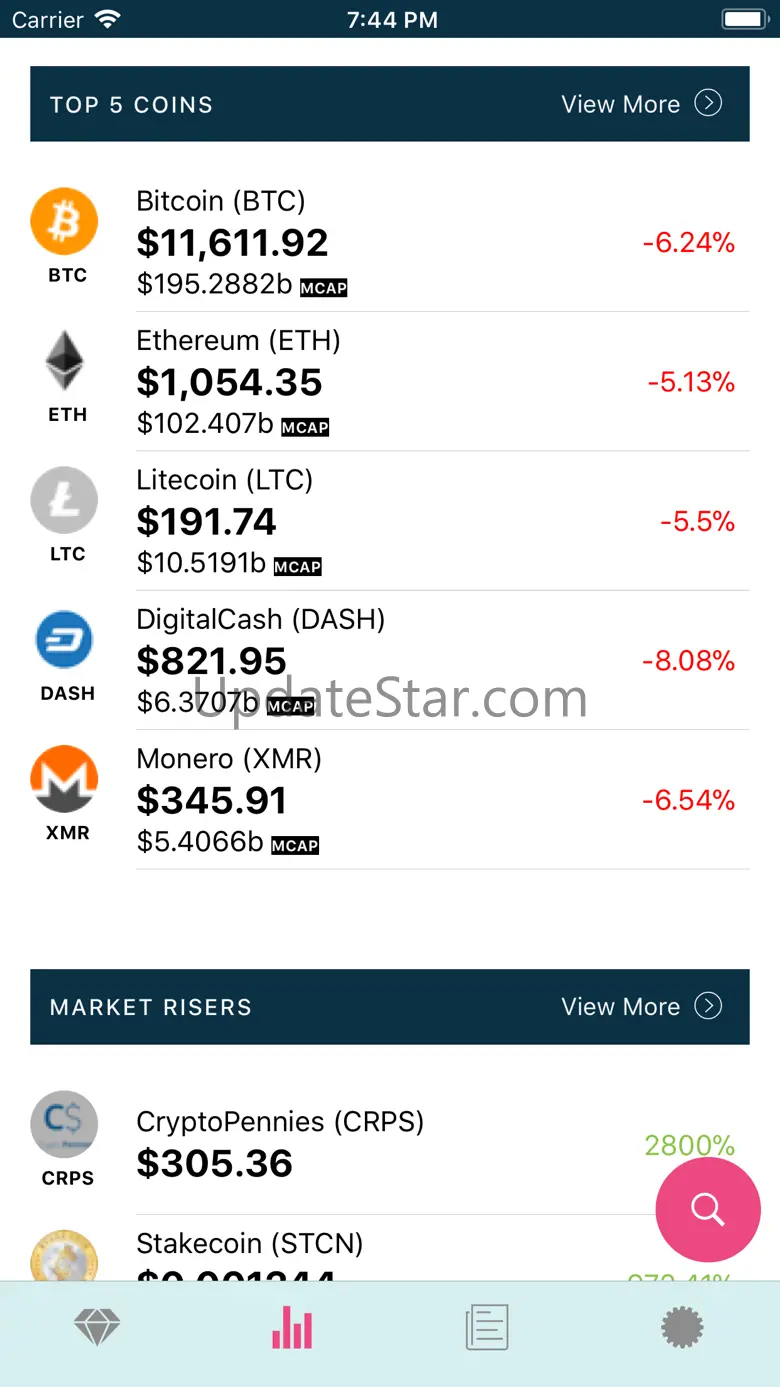Tap the Litecoin coin logo
780x1387 pixels.
click(x=64, y=500)
